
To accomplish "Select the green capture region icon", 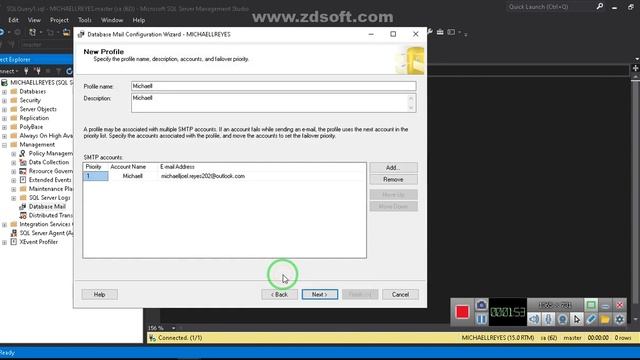I will [591, 305].
